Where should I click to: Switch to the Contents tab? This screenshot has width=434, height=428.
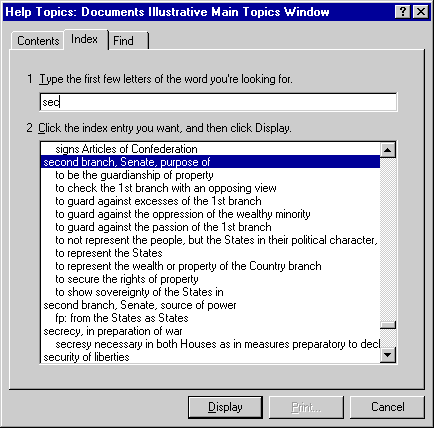pos(38,41)
